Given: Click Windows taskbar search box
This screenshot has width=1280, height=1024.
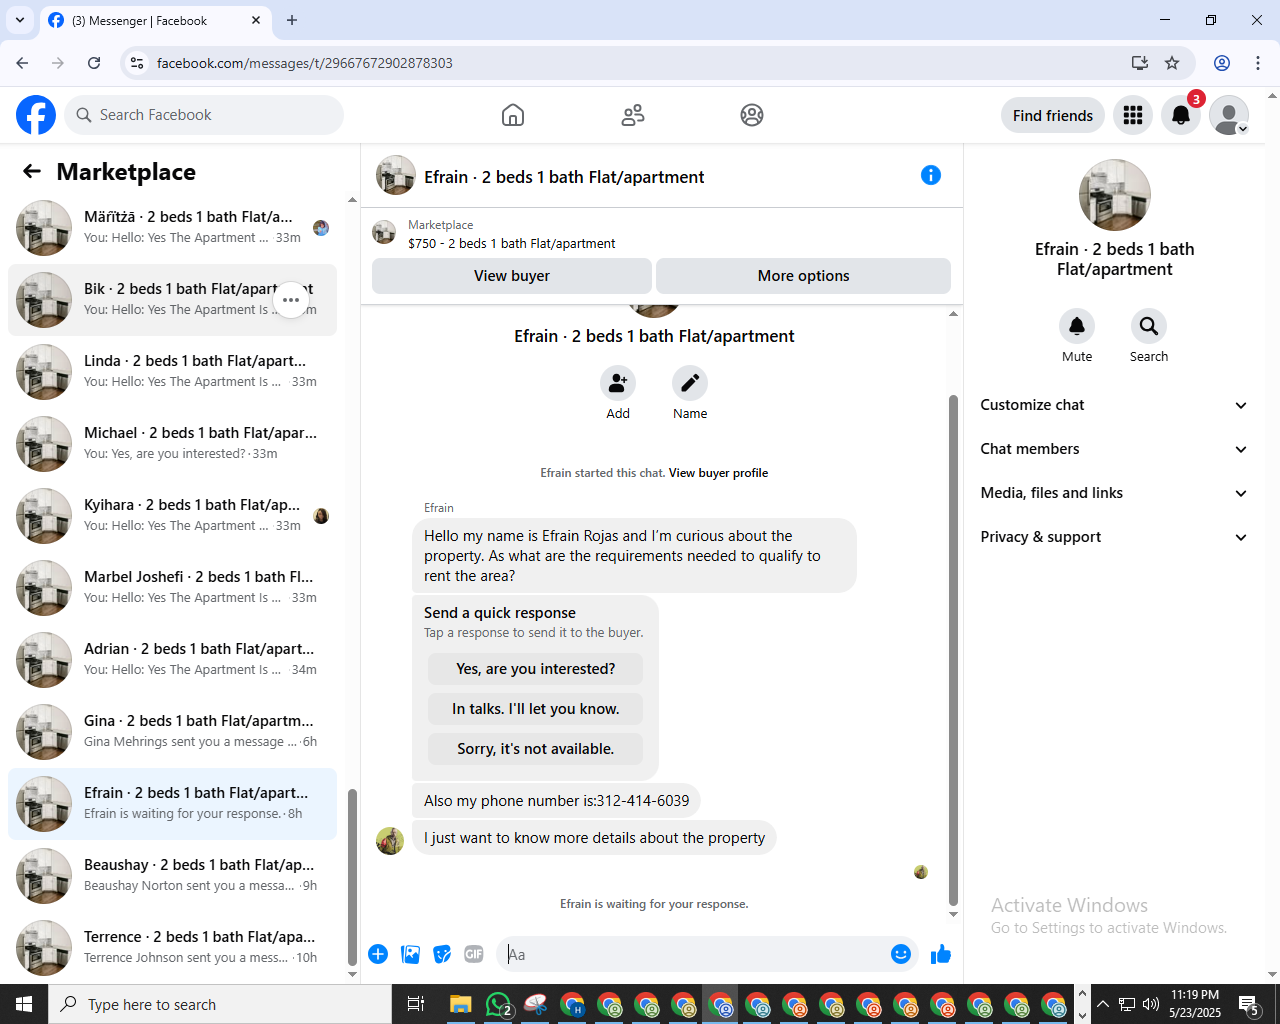Looking at the screenshot, I should [x=220, y=1004].
